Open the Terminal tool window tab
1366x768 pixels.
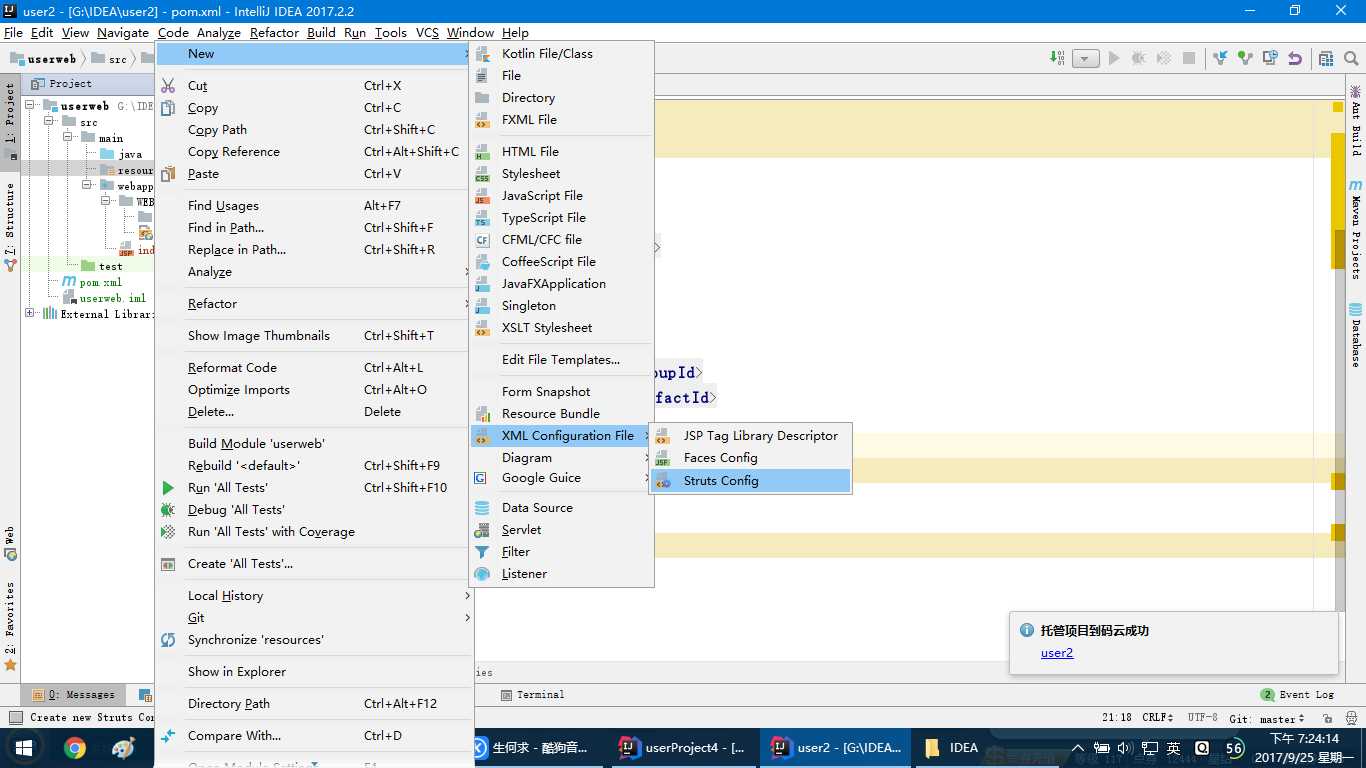[533, 695]
